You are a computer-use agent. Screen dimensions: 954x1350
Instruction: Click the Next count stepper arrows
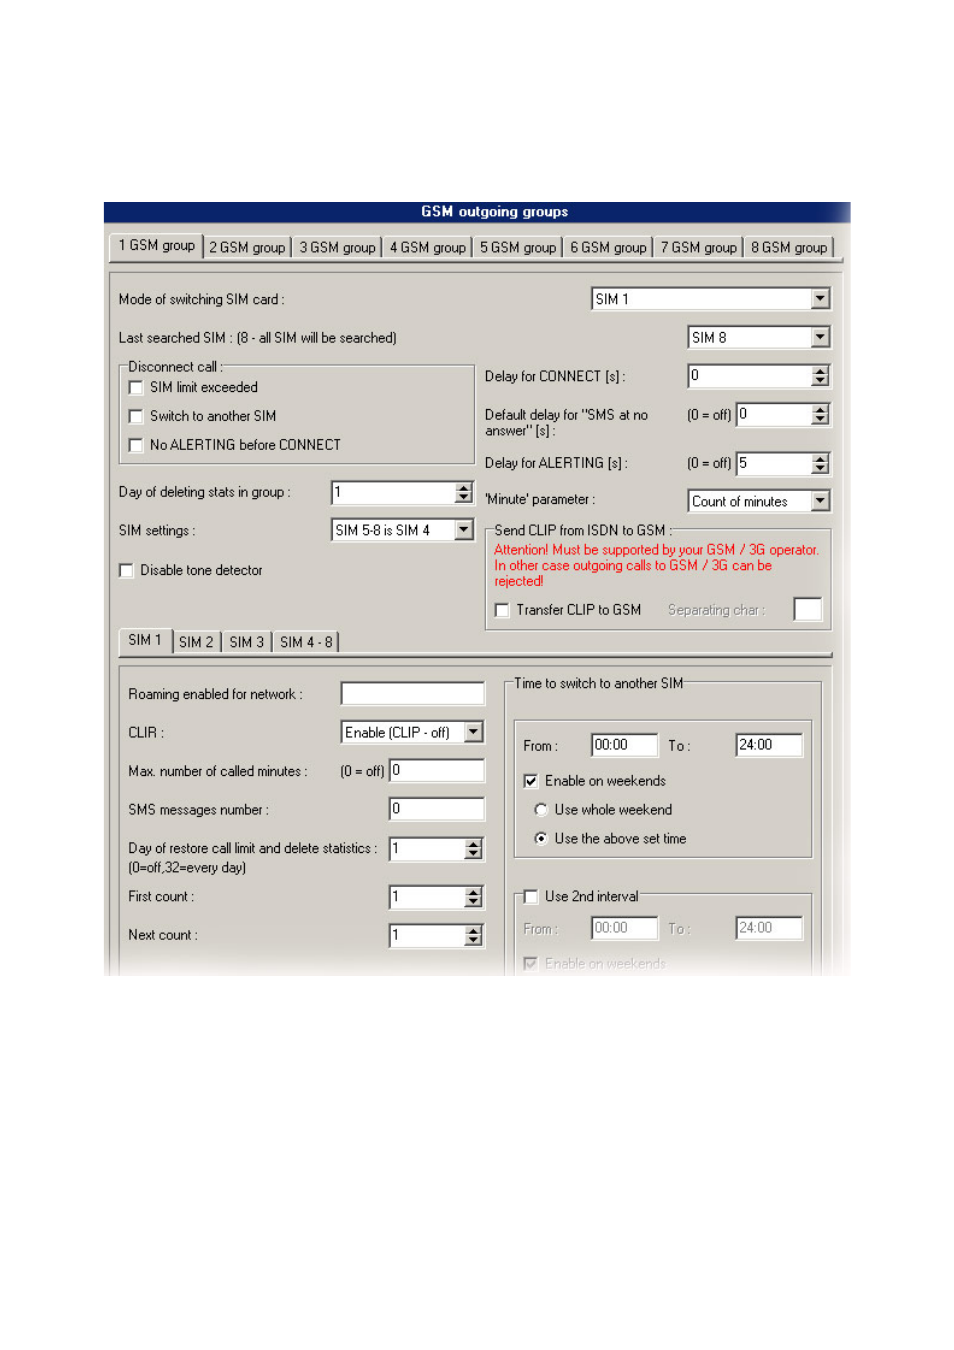coord(474,936)
